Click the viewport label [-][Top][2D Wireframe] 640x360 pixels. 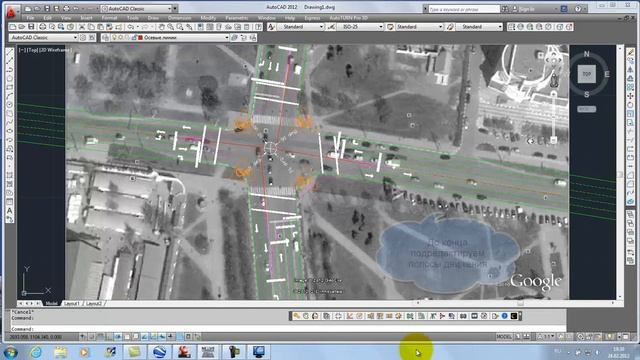(45, 50)
